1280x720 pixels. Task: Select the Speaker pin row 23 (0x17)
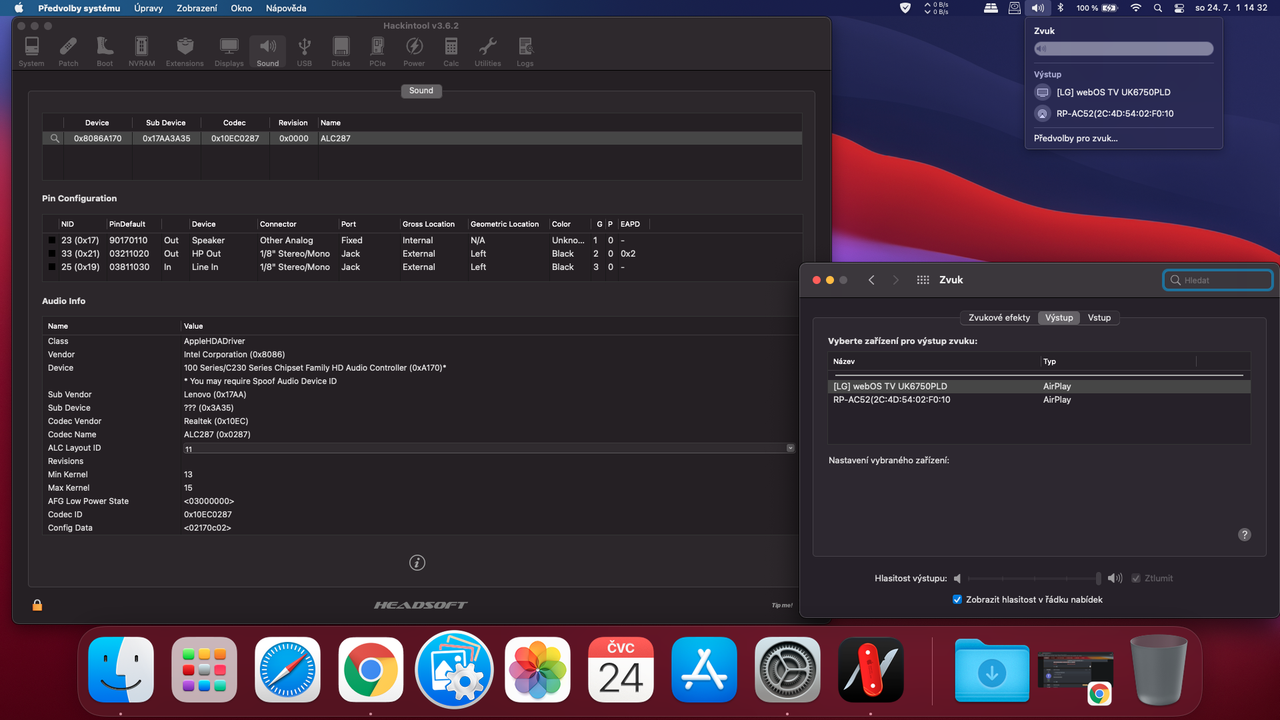click(421, 240)
